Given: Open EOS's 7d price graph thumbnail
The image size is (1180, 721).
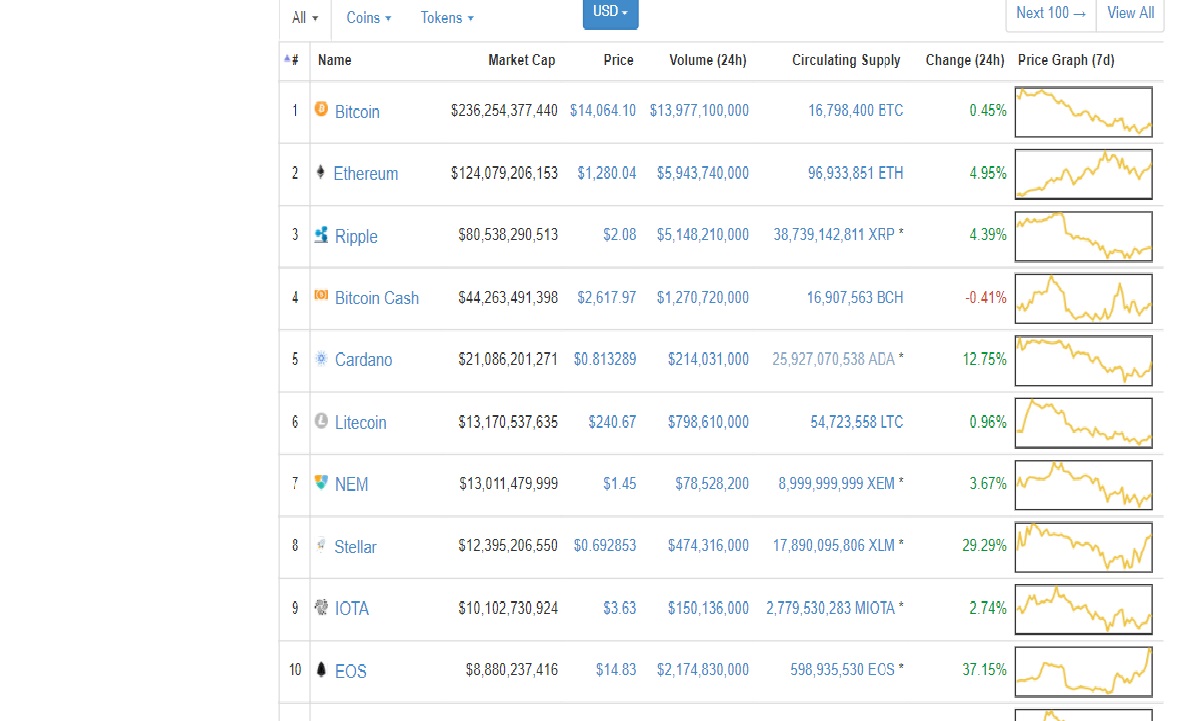Looking at the screenshot, I should click(x=1083, y=671).
